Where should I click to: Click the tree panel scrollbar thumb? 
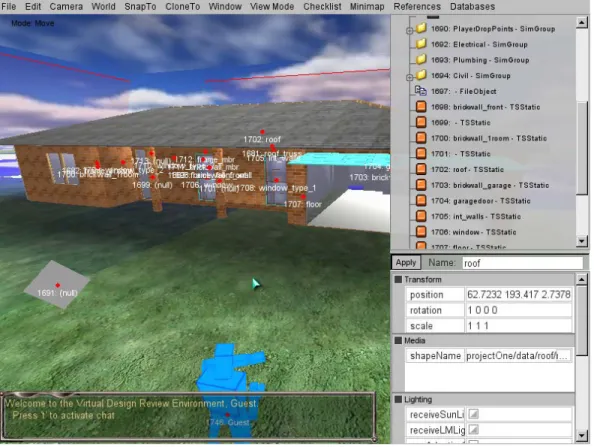click(x=582, y=148)
